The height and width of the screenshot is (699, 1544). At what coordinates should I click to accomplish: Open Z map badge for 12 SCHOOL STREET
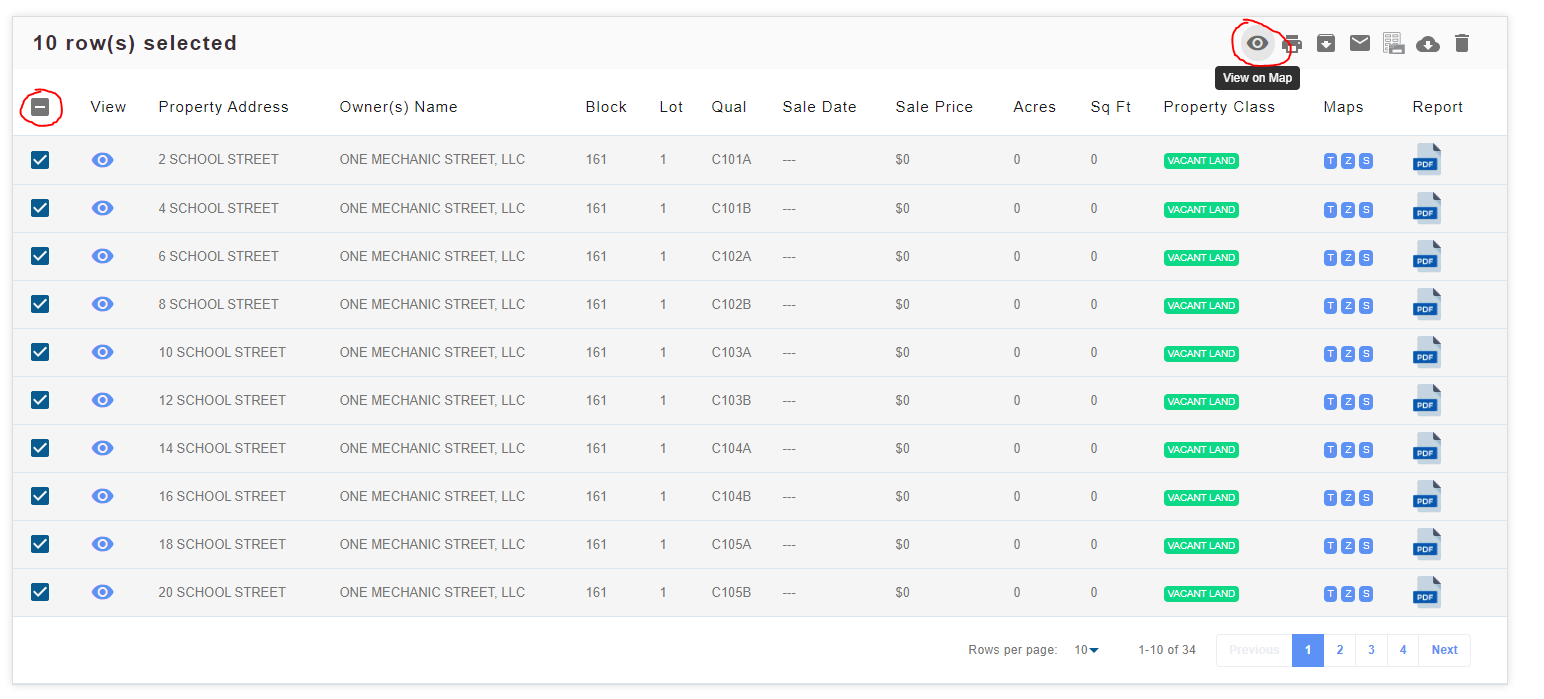coord(1348,401)
